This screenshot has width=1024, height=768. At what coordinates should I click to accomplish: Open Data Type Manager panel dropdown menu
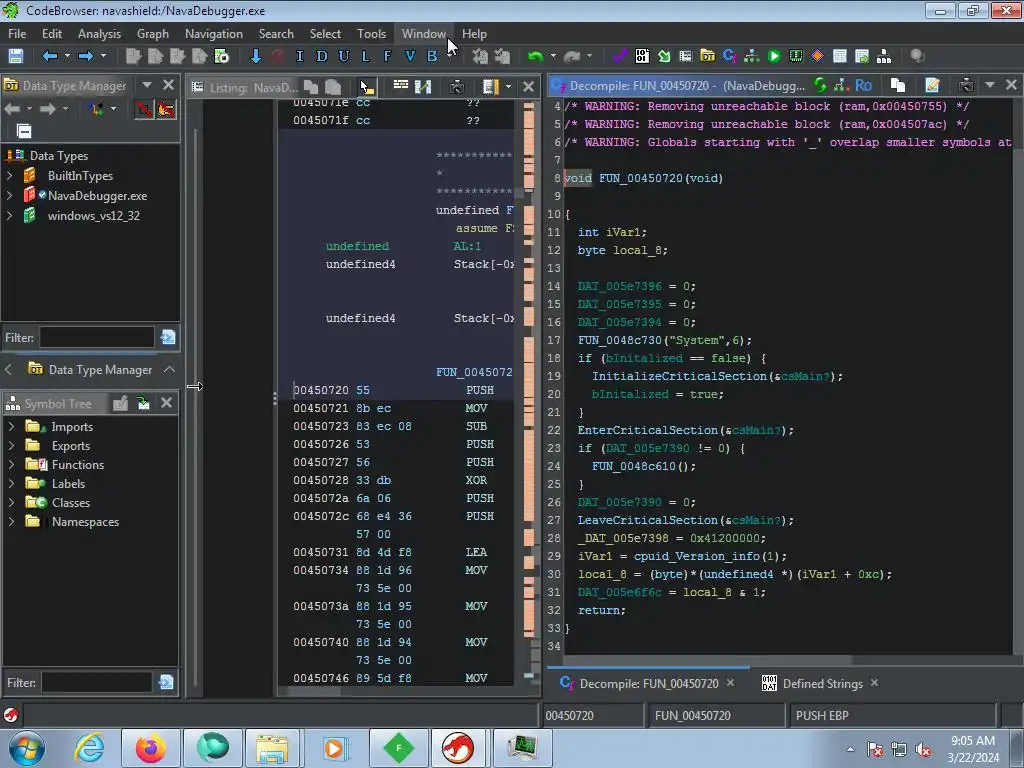(147, 85)
